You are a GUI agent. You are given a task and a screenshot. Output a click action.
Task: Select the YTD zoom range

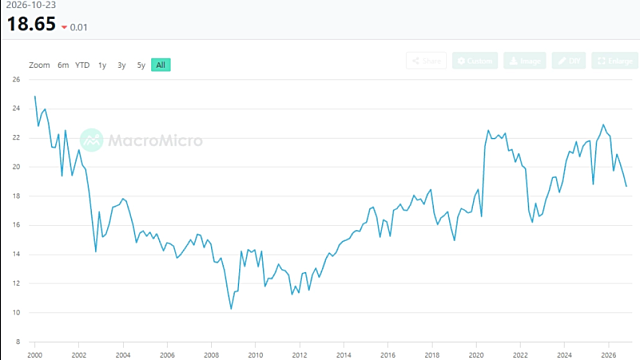coord(82,65)
